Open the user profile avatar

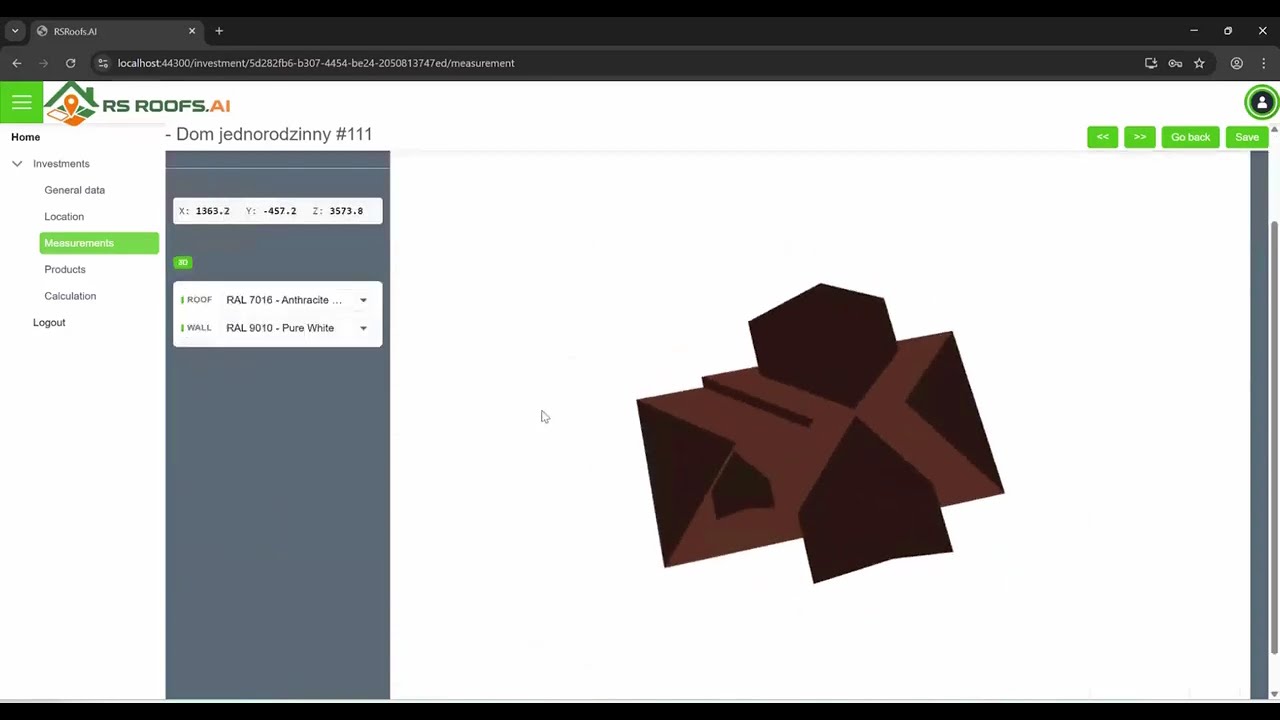(x=1261, y=102)
